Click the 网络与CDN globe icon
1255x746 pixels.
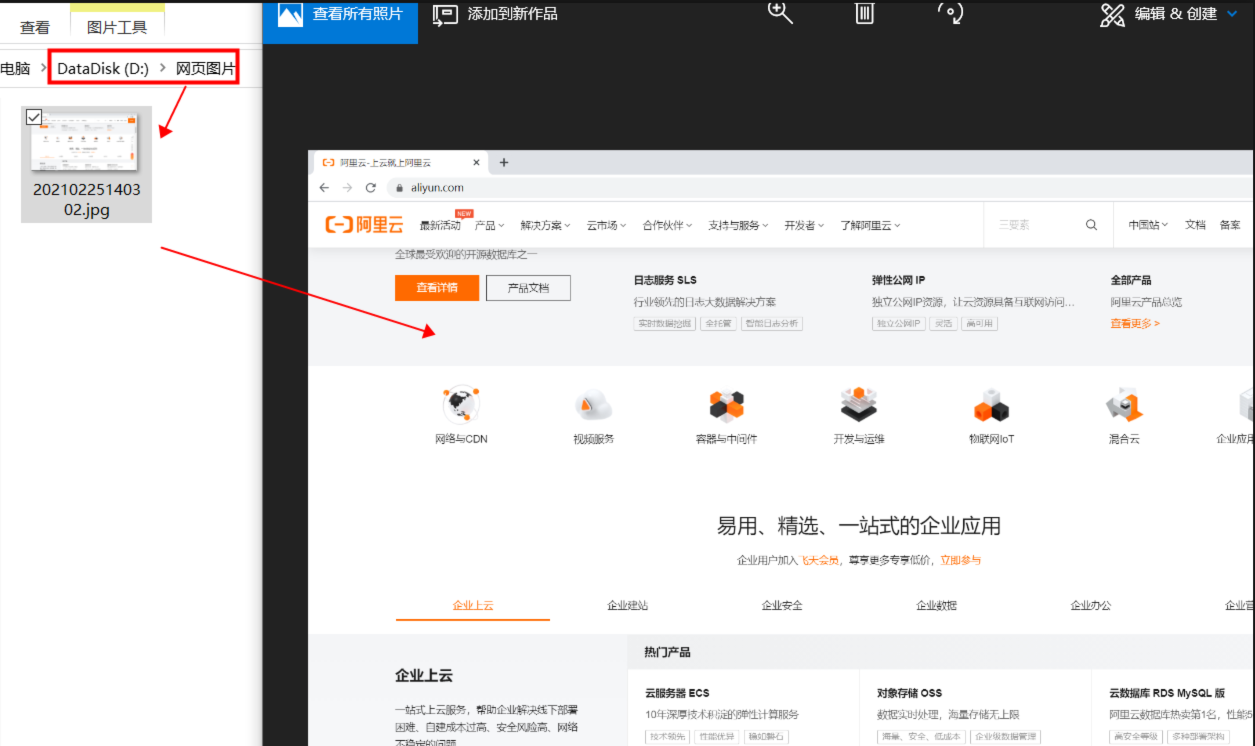[461, 405]
